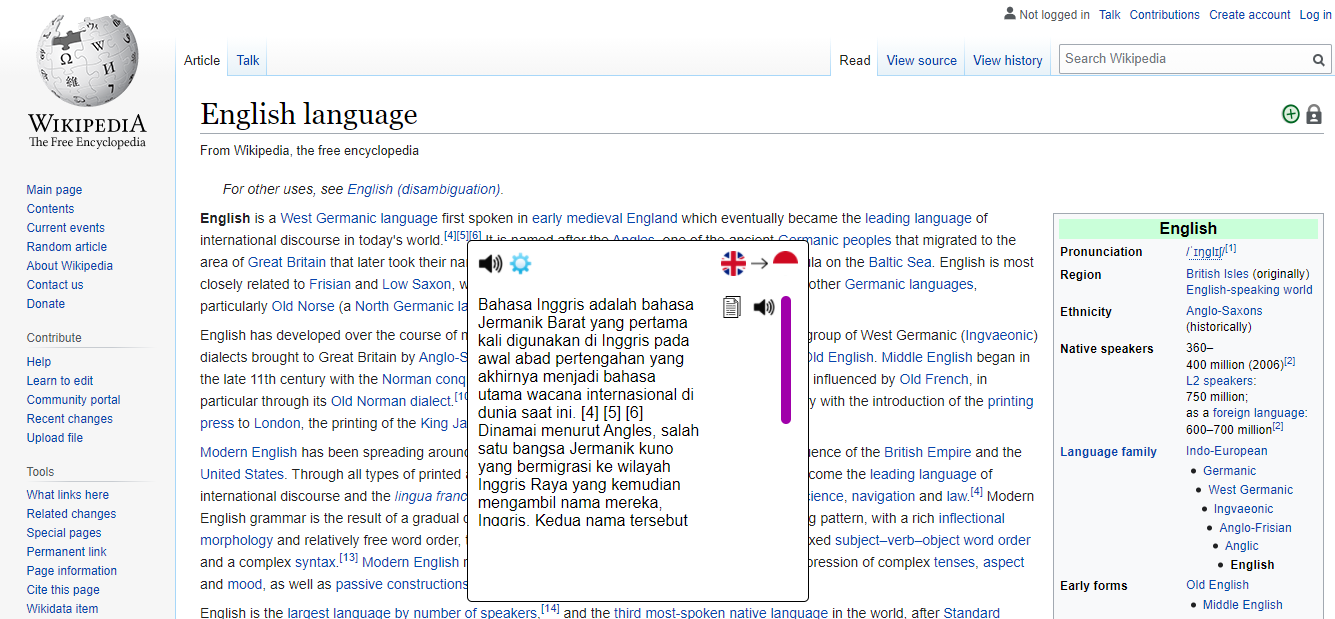
Task: Open British Empire link
Action: [x=927, y=452]
